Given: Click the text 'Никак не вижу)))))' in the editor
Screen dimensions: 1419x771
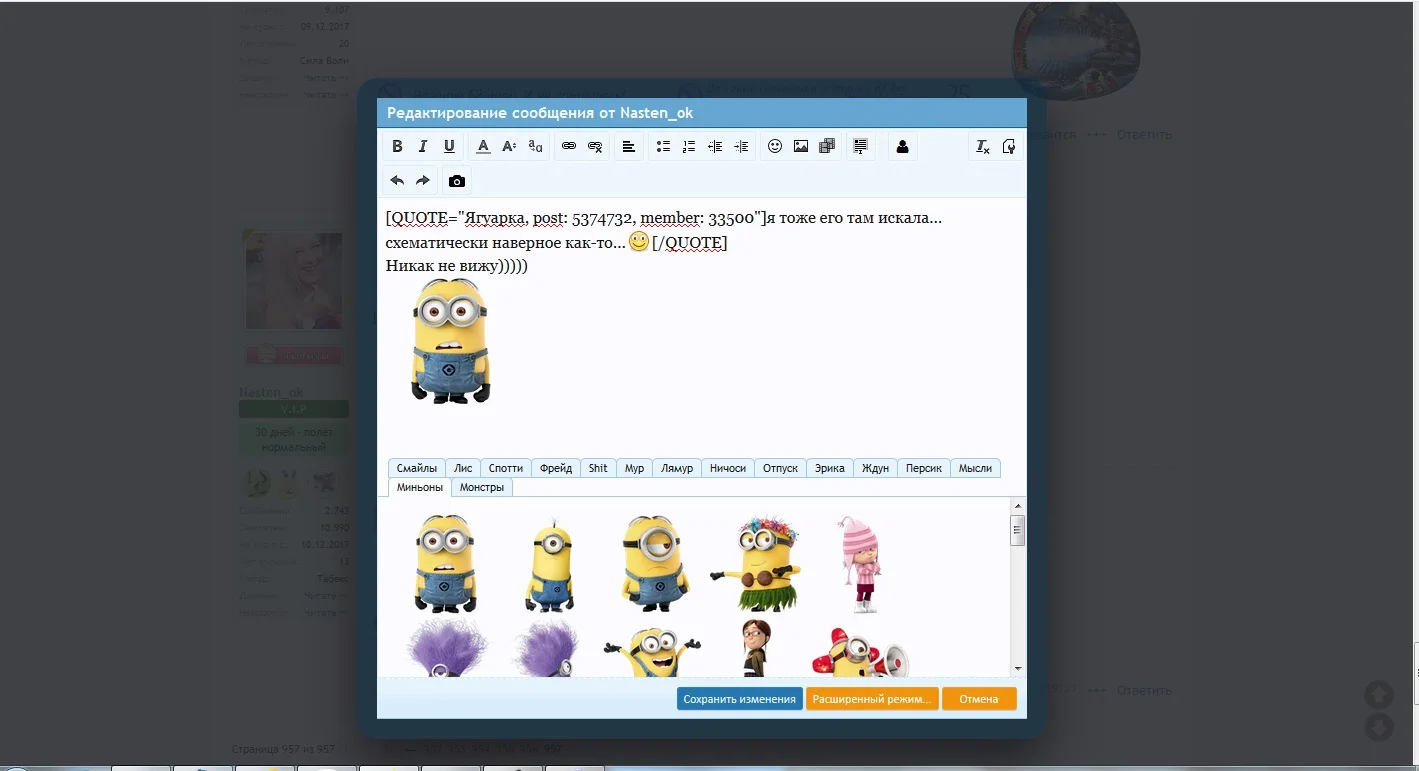Looking at the screenshot, I should click(457, 266).
